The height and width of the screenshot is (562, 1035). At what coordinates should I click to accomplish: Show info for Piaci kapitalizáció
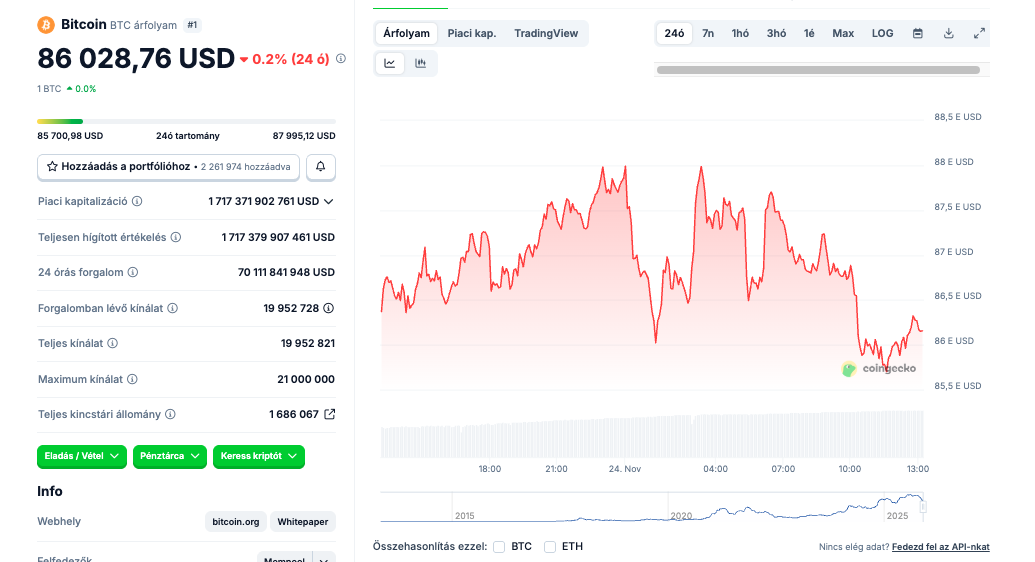pyautogui.click(x=137, y=201)
